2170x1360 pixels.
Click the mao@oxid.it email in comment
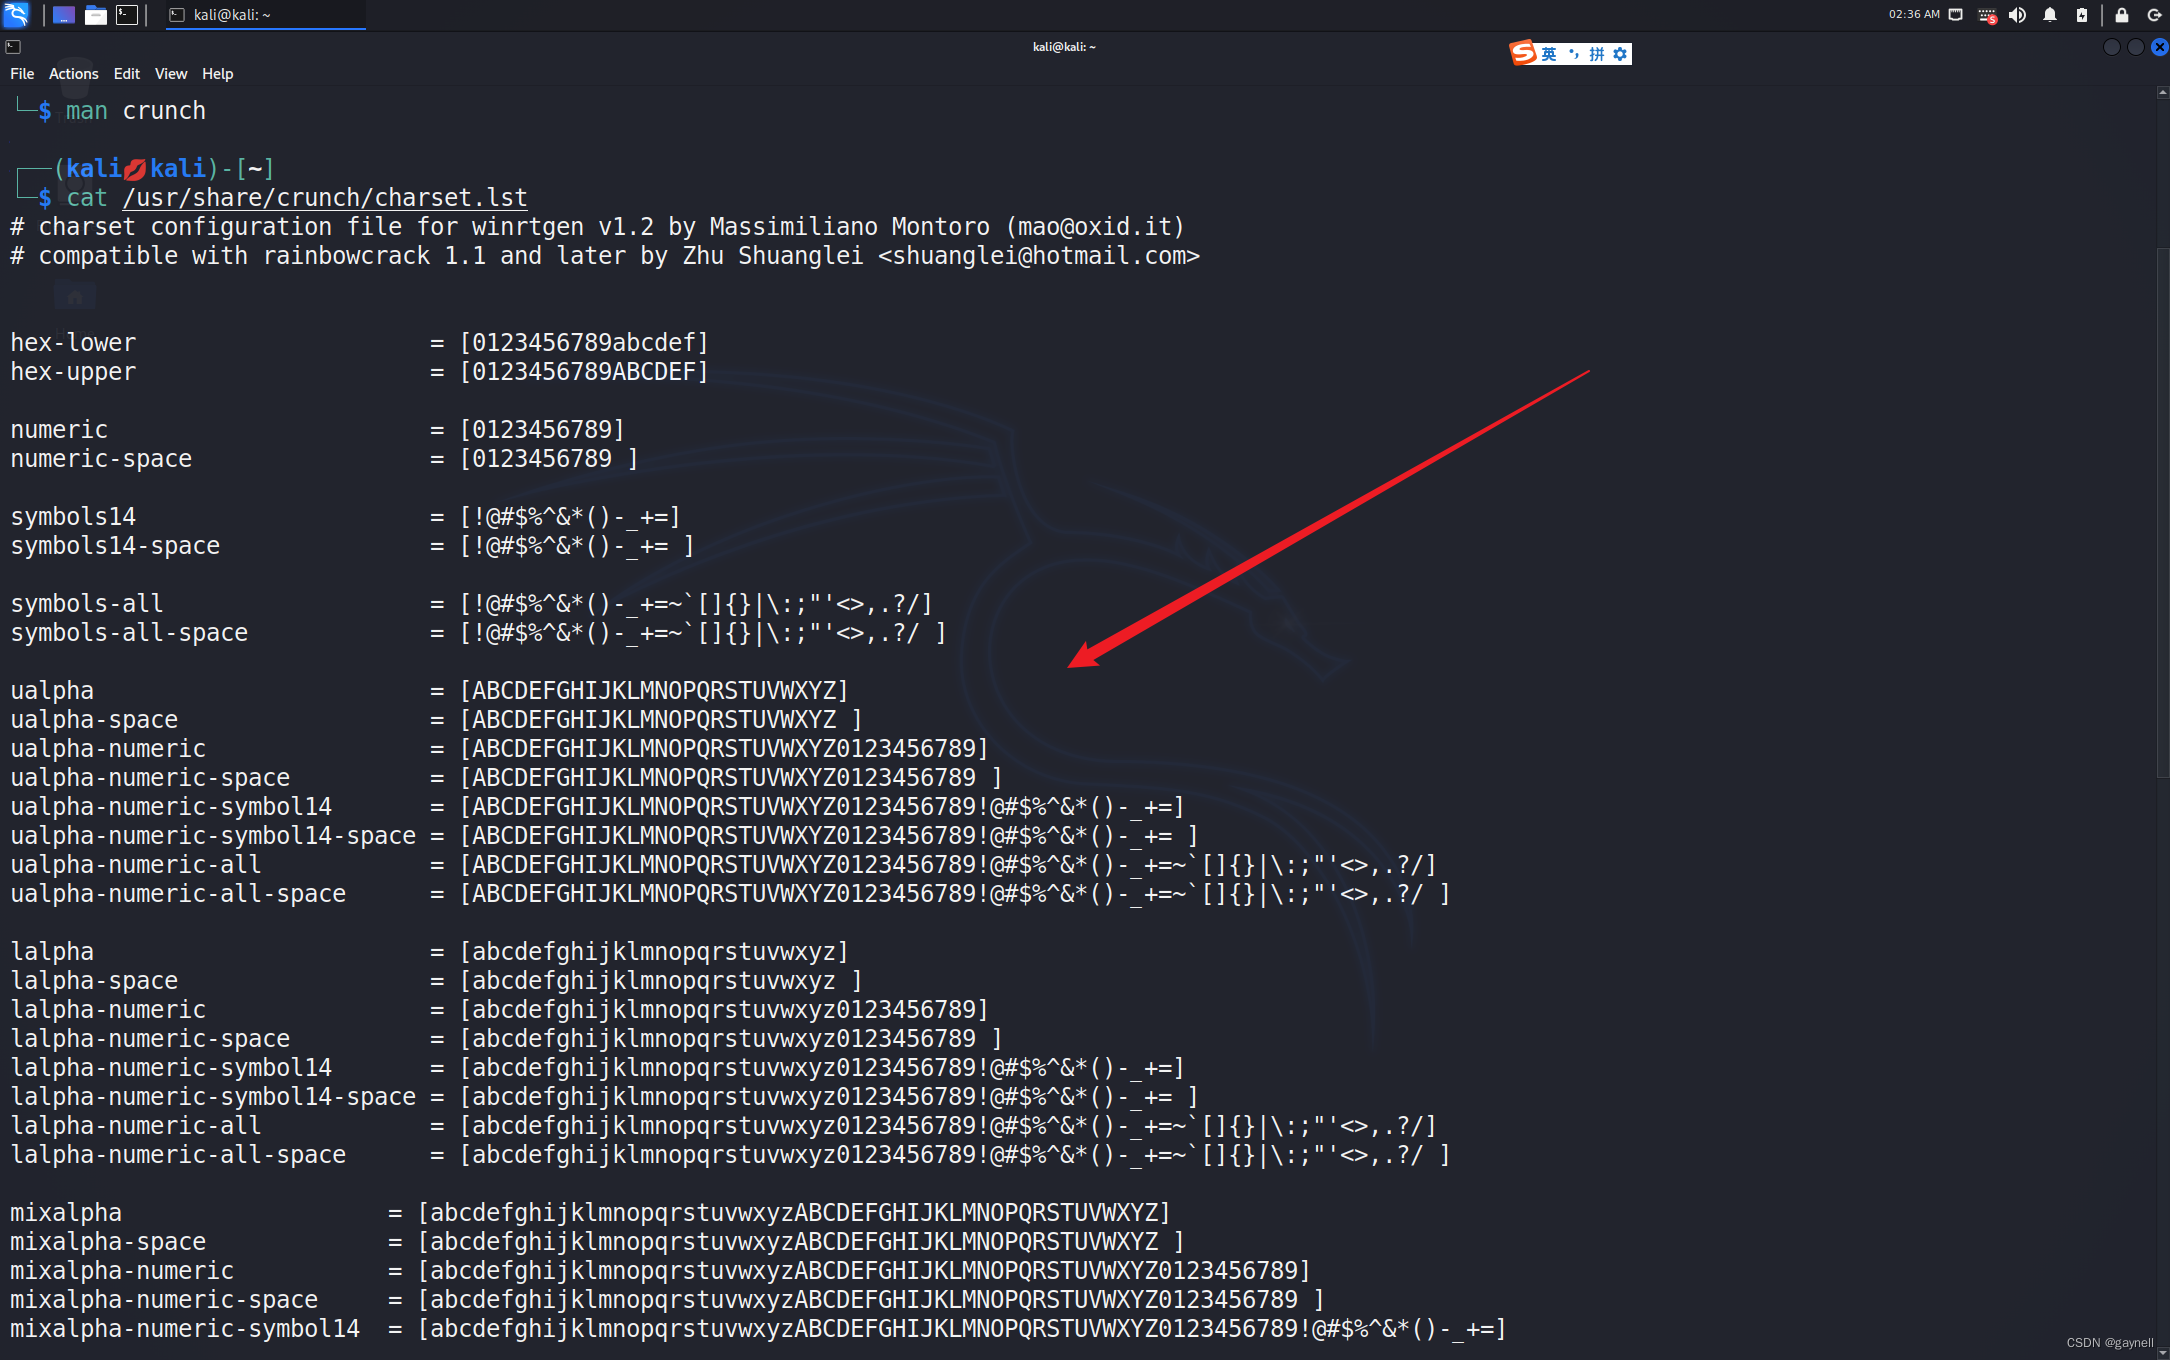[x=1094, y=227]
